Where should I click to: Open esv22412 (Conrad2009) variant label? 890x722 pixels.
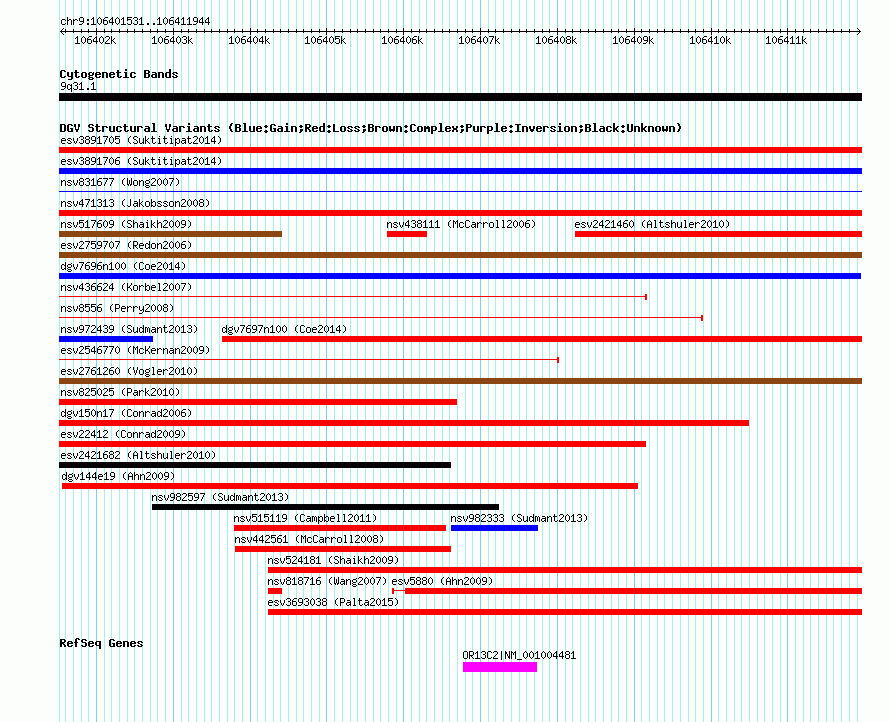[x=123, y=434]
